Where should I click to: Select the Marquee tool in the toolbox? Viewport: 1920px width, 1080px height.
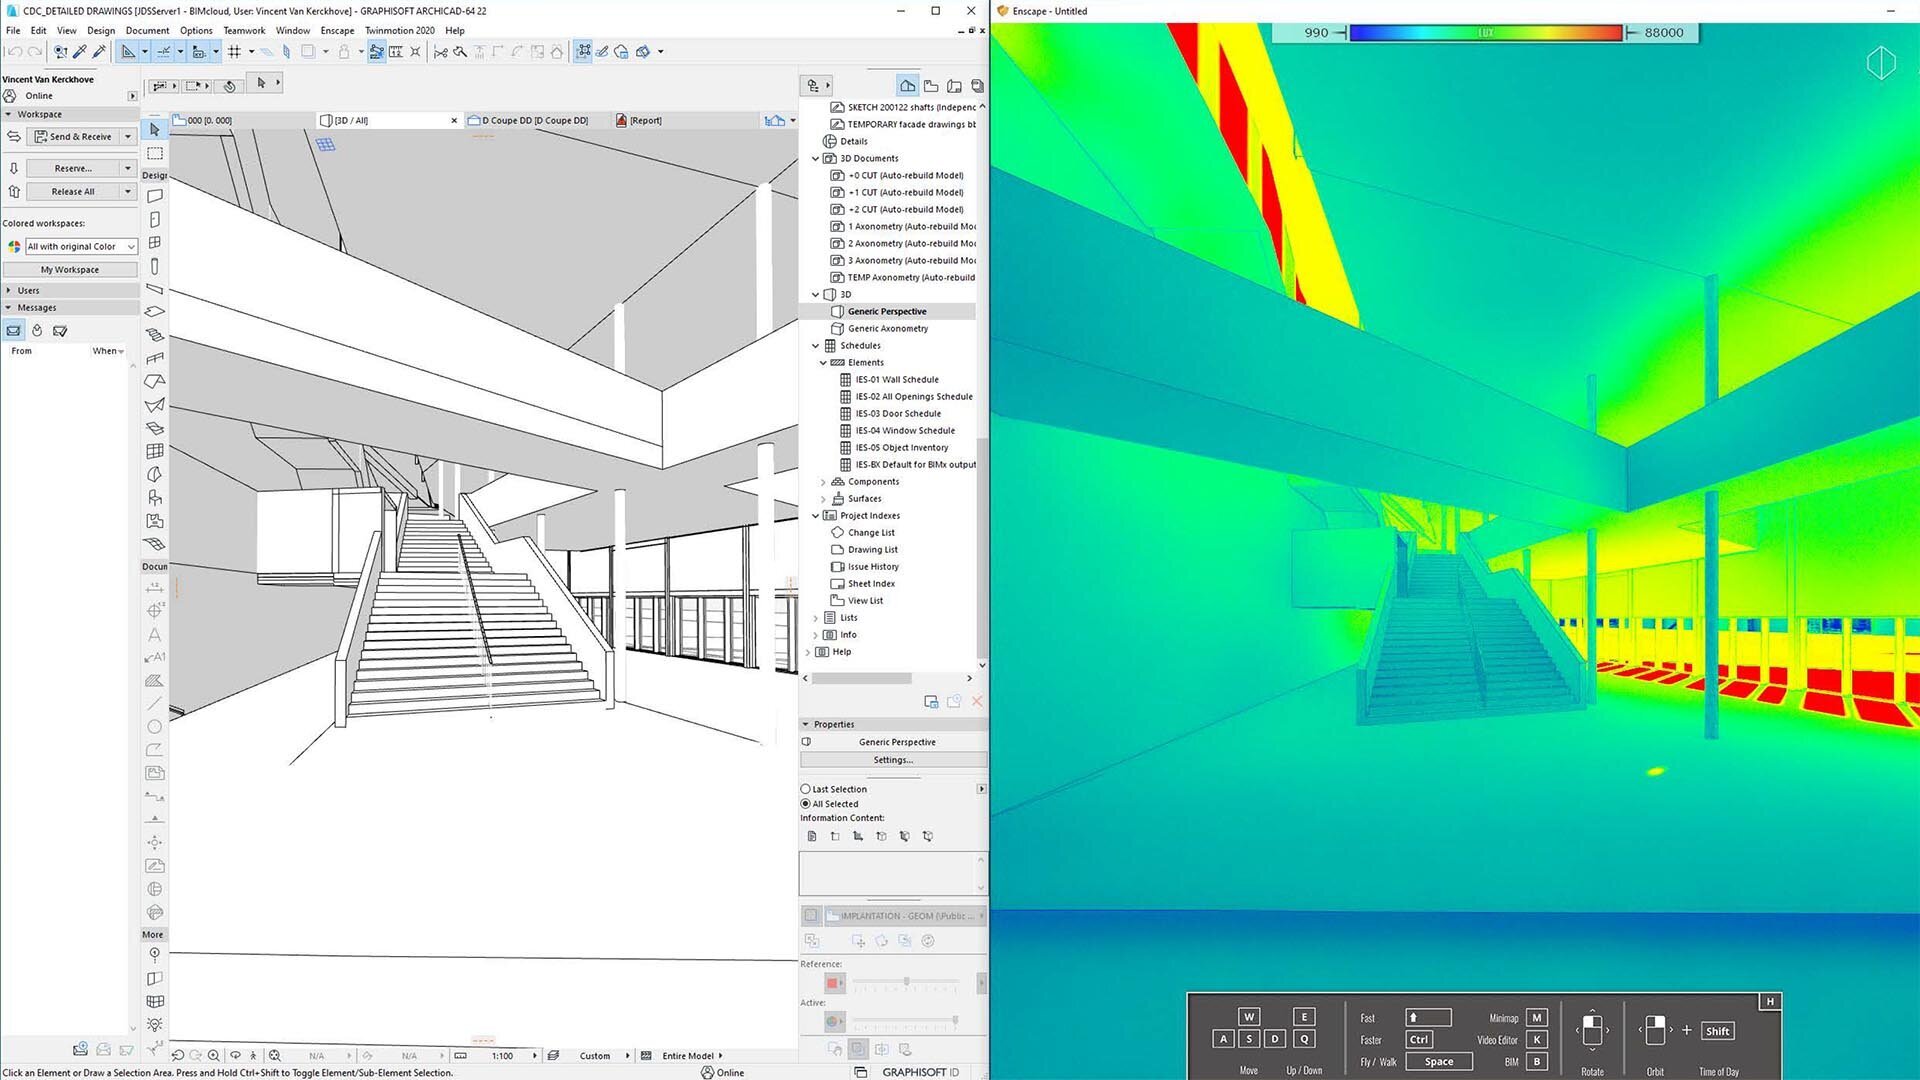point(155,153)
